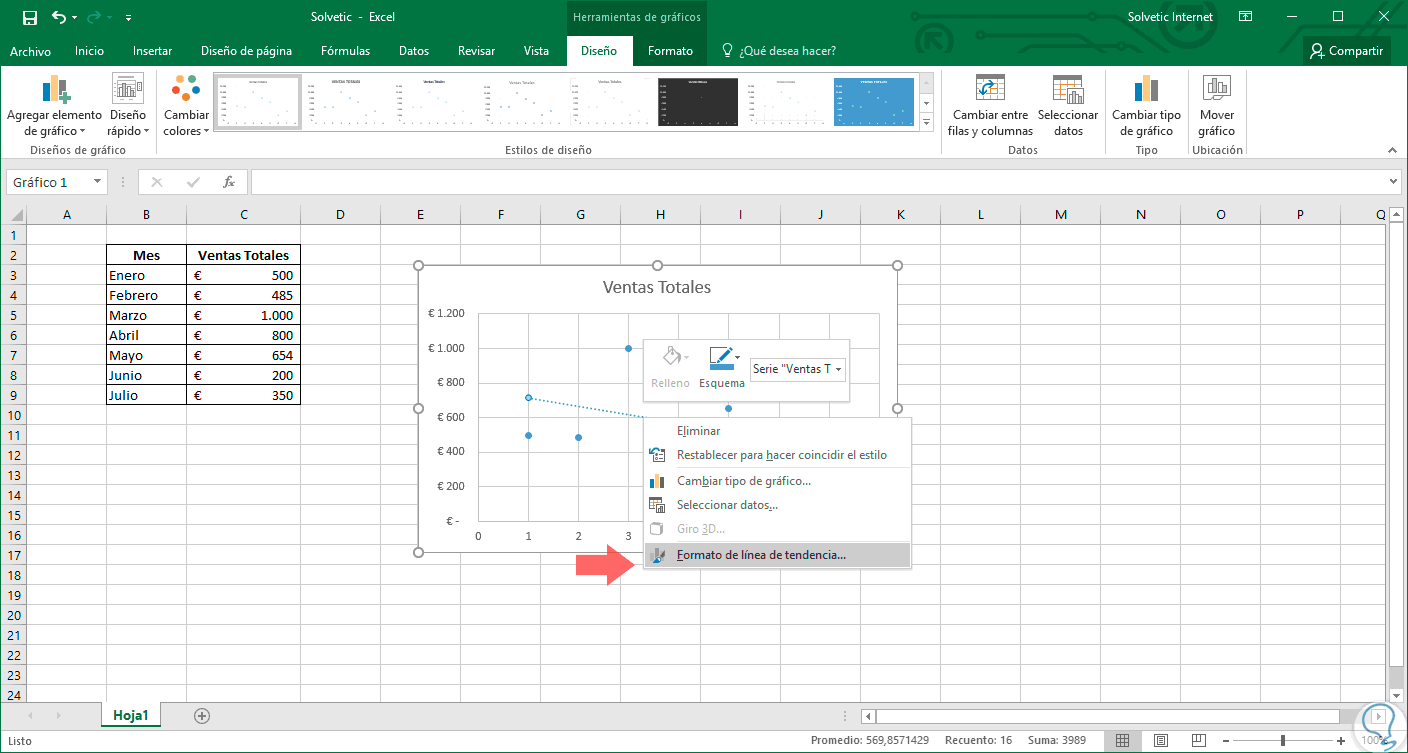This screenshot has height=753, width=1408.
Task: Click Mover gráfico icon
Action: (1217, 106)
